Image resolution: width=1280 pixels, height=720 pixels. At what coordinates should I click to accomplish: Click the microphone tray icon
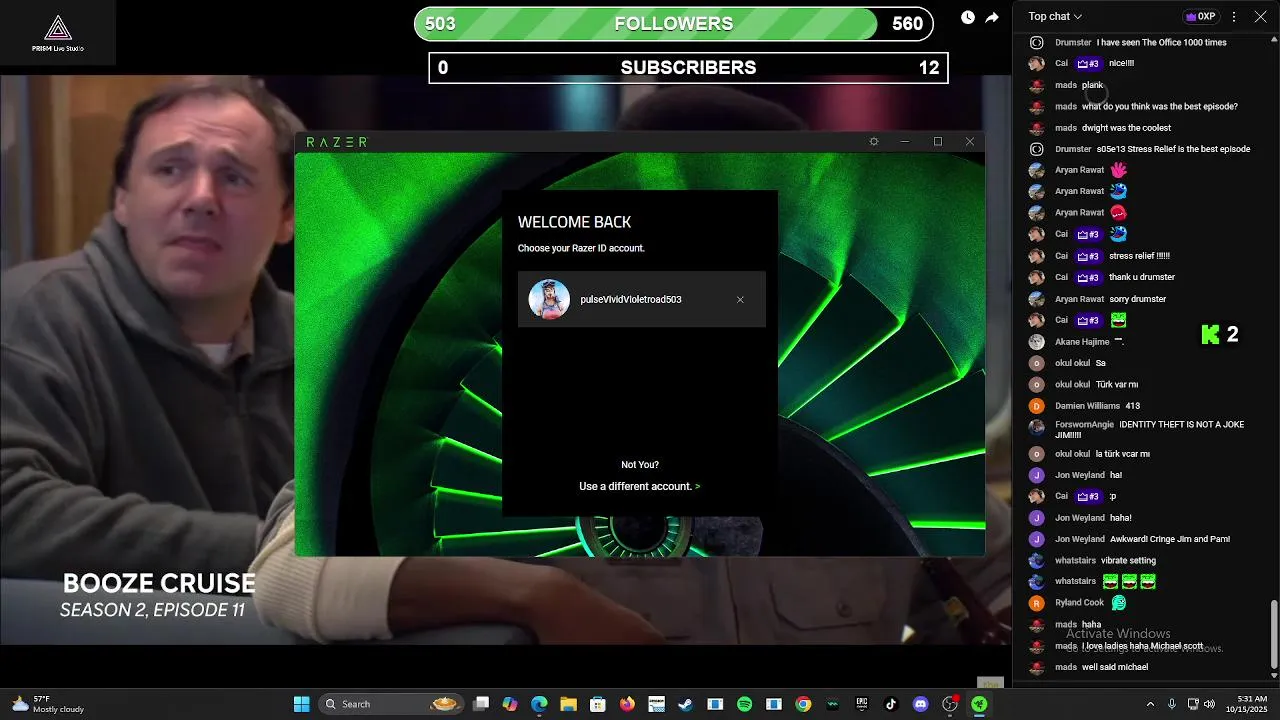1170,704
